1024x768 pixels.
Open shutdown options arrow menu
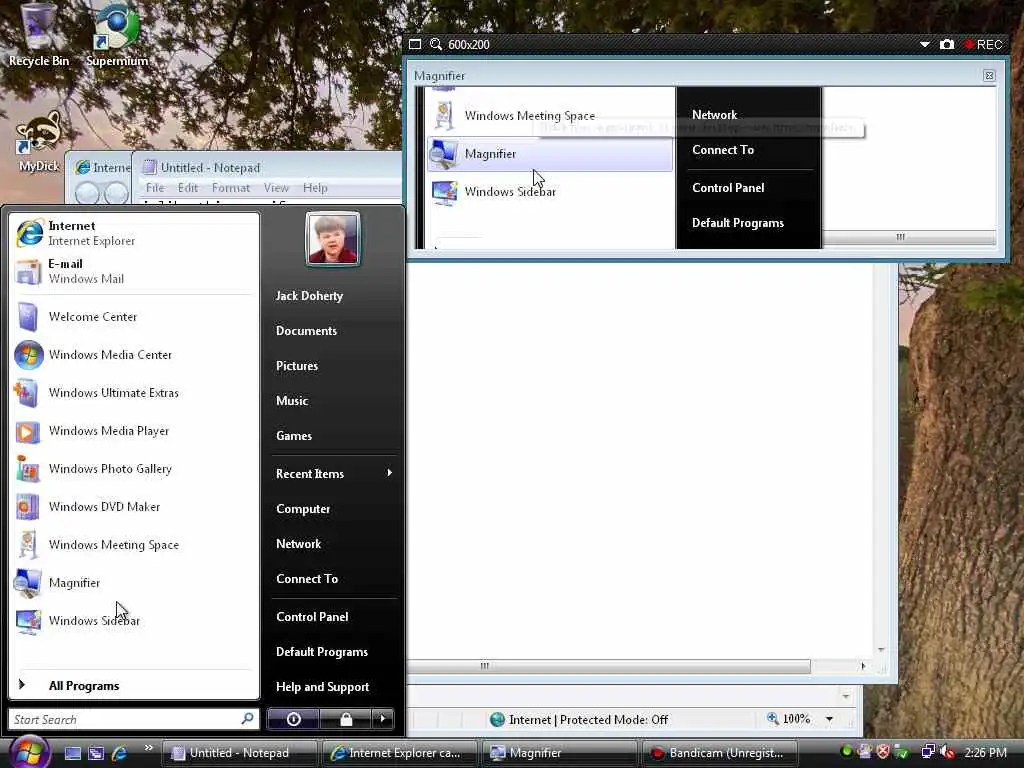point(383,719)
